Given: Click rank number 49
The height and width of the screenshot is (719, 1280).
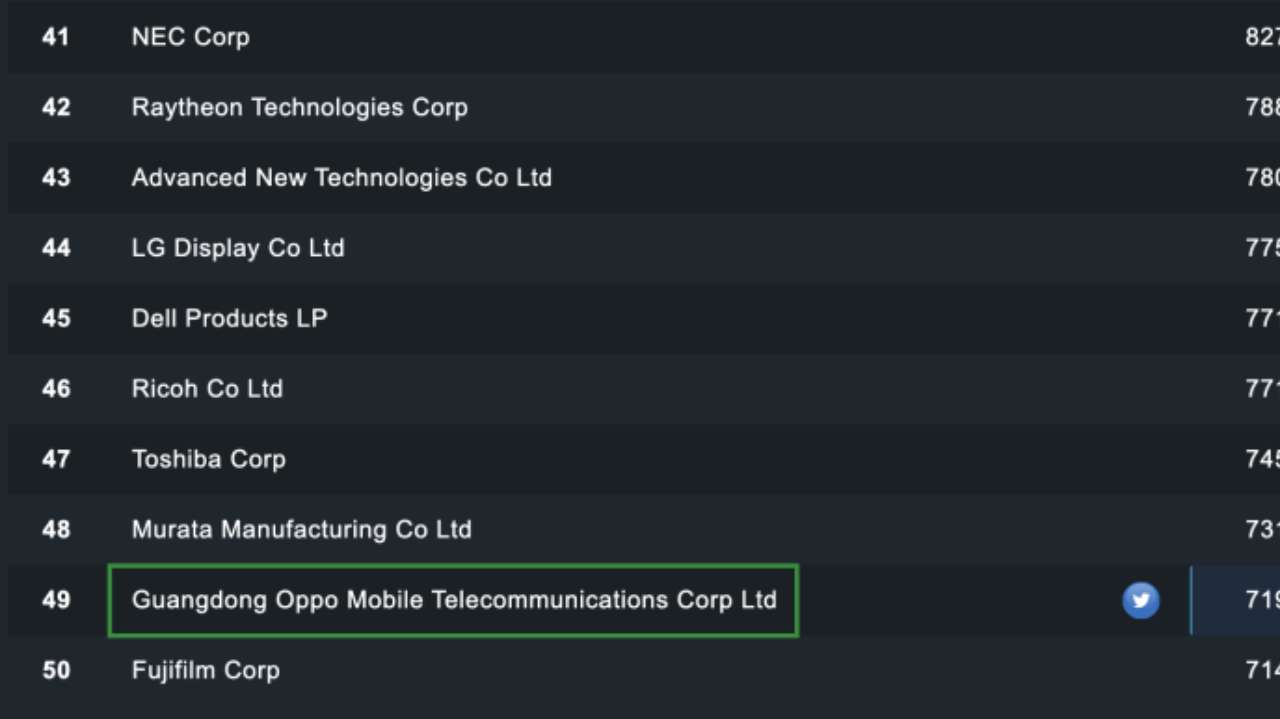Looking at the screenshot, I should pos(56,600).
